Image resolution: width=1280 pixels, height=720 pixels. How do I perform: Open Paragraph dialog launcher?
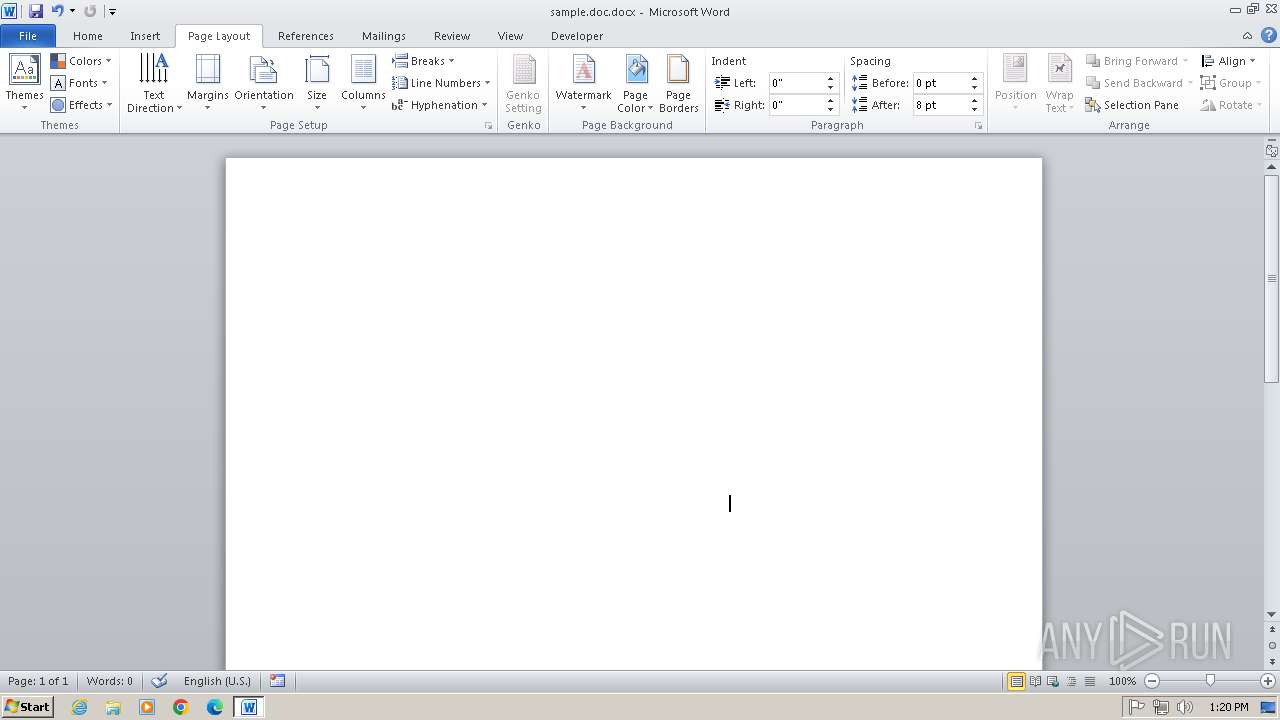[x=978, y=126]
